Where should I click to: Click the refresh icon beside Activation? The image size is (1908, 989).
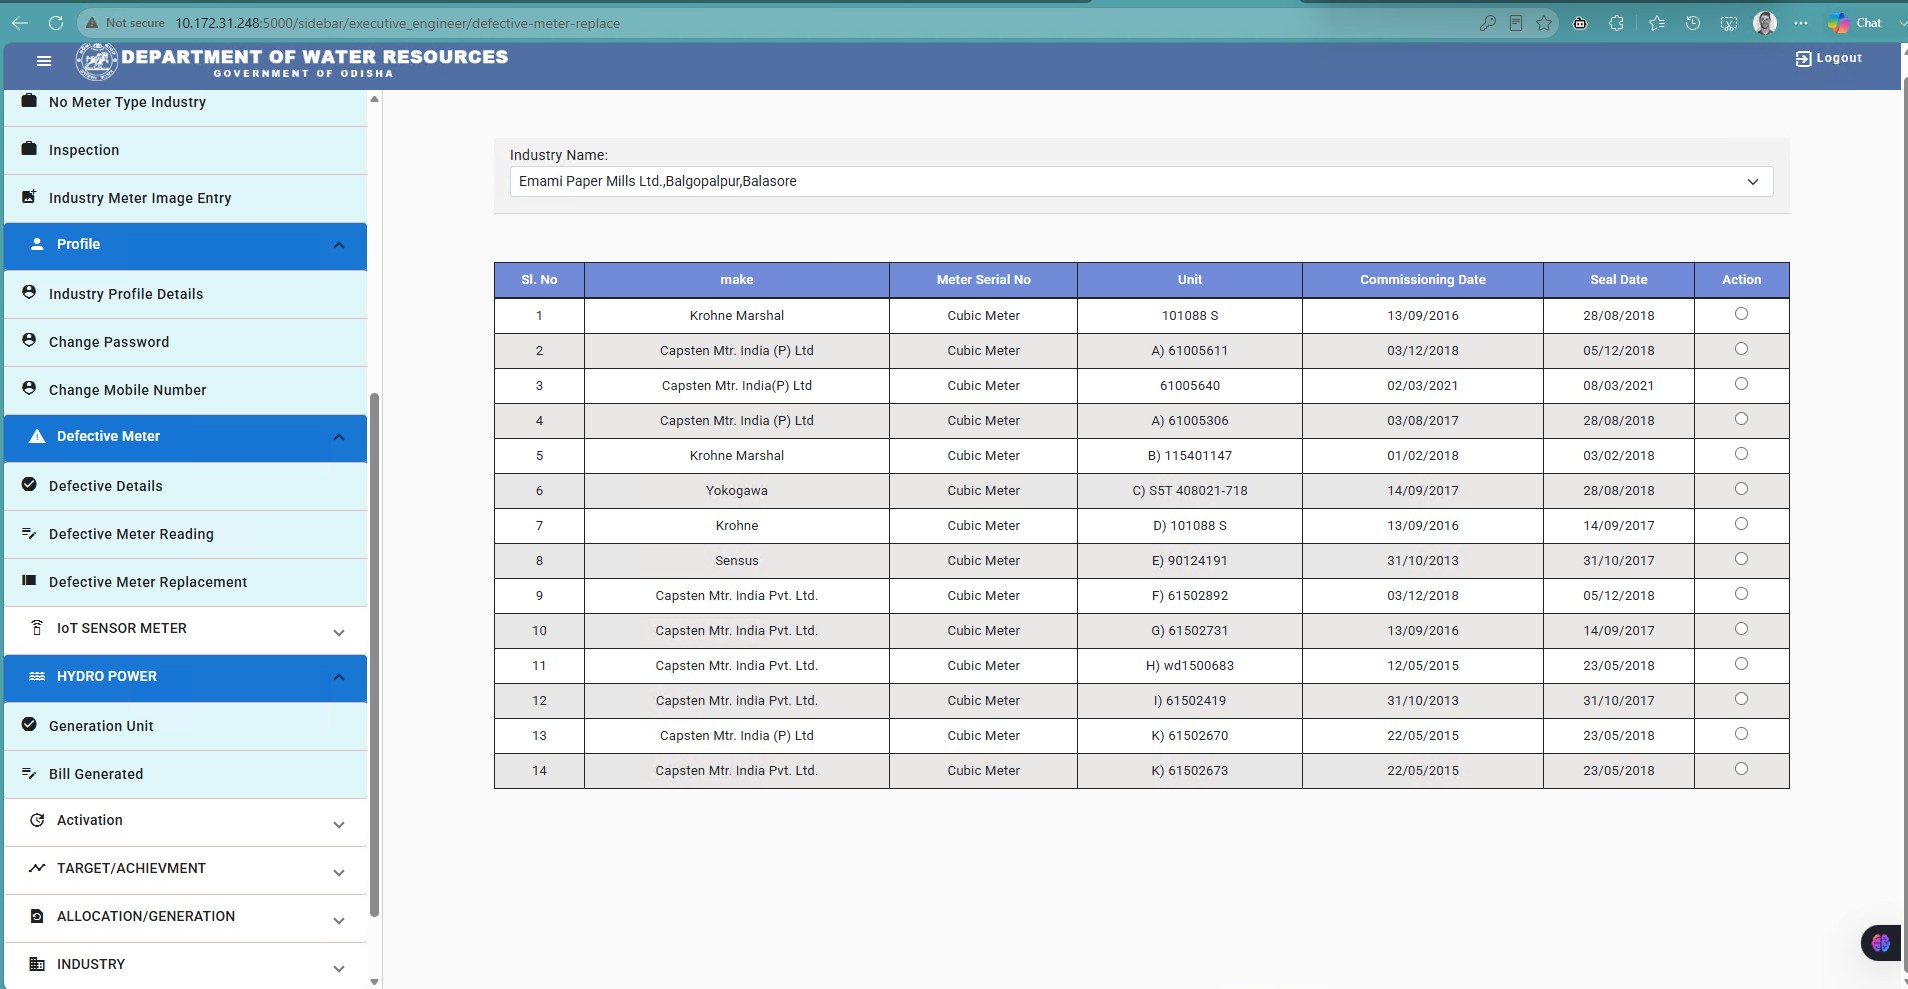coord(37,820)
